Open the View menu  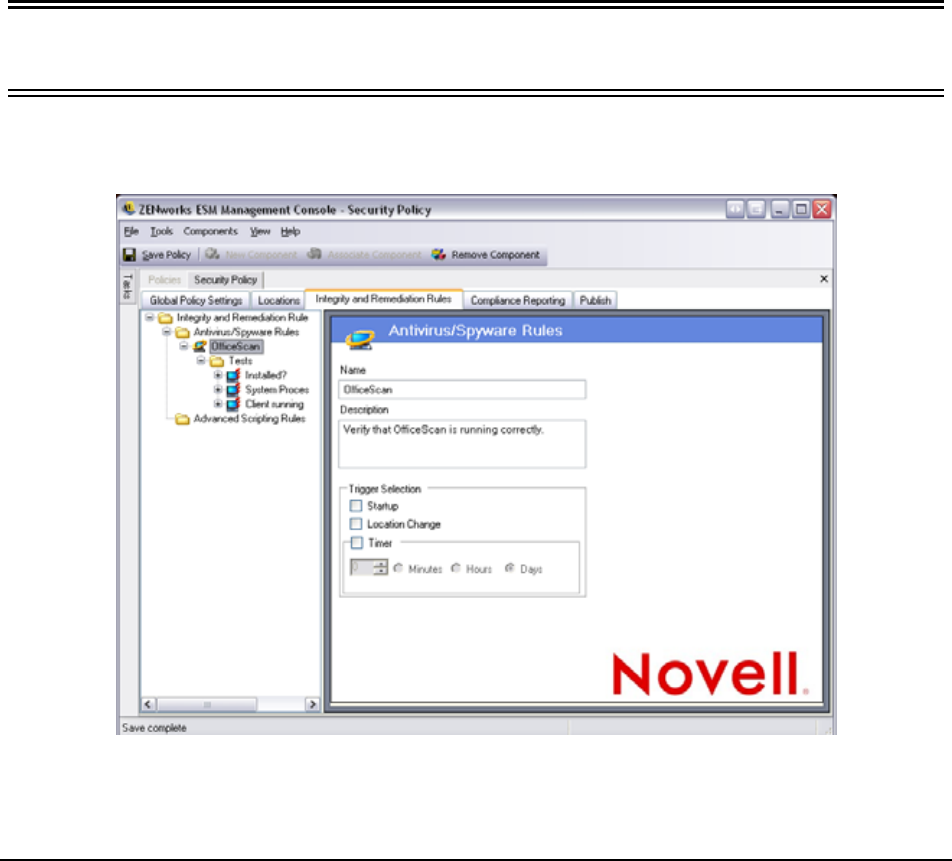click(x=260, y=231)
